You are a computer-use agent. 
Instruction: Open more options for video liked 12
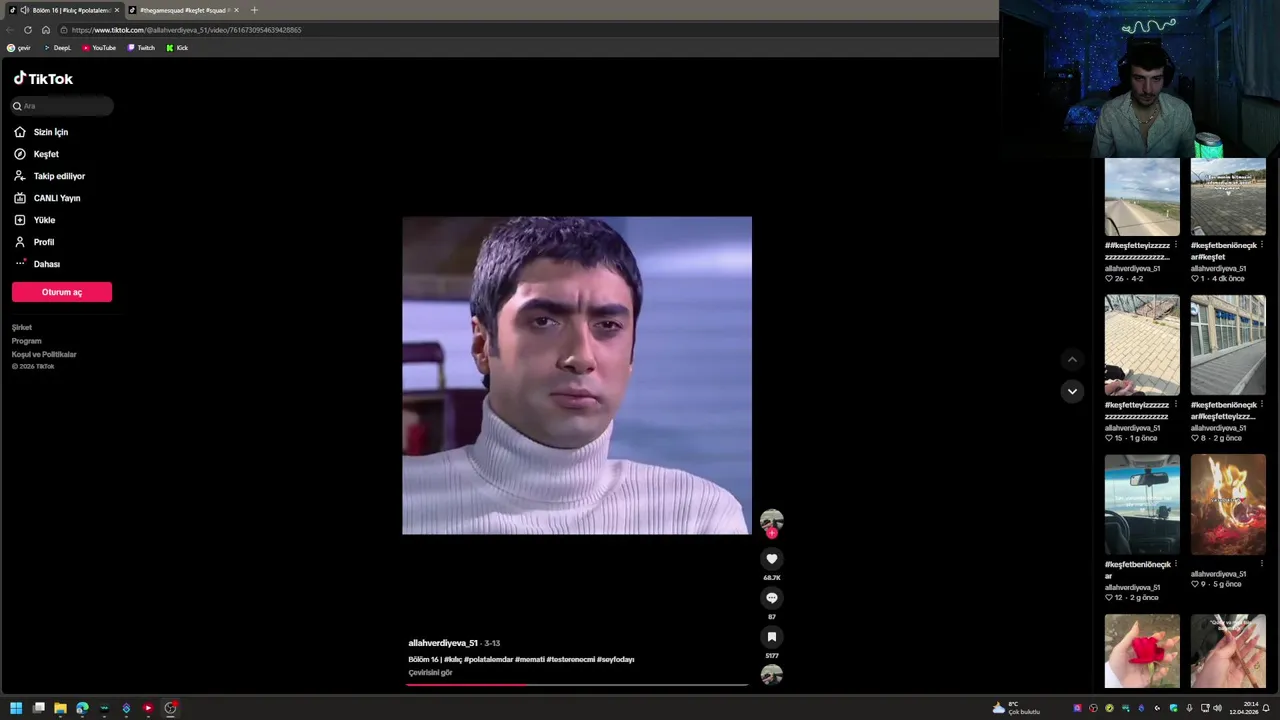tap(1175, 564)
